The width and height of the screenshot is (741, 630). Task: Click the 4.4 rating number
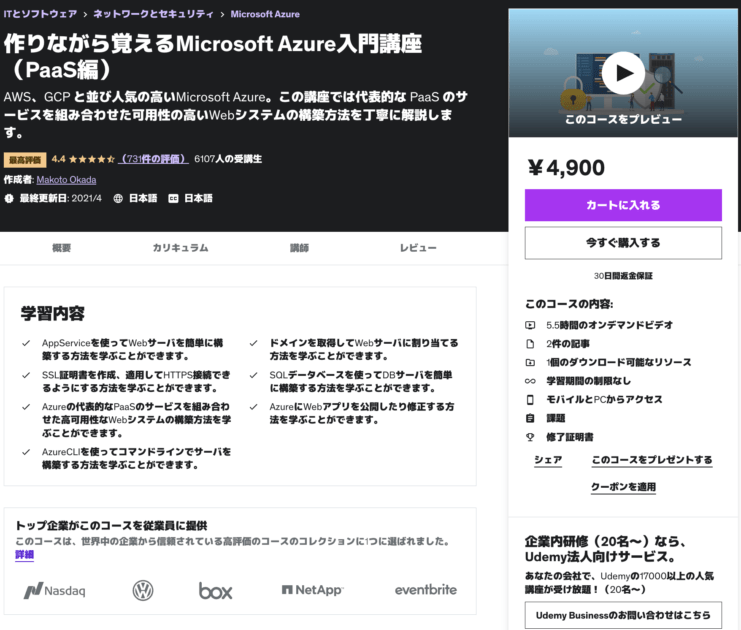[59, 159]
